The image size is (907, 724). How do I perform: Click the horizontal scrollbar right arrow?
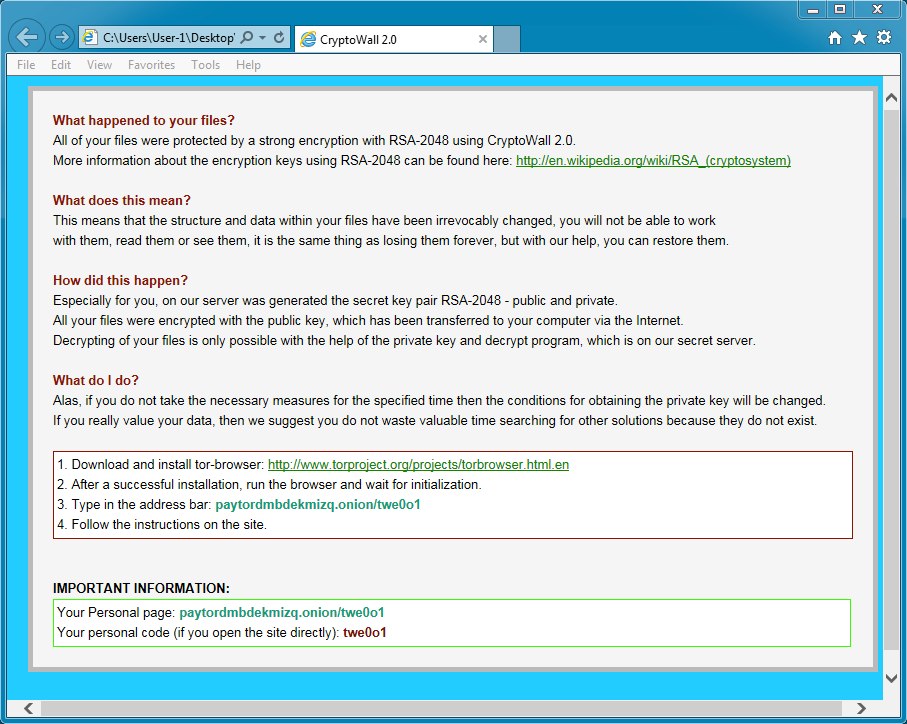(x=869, y=708)
